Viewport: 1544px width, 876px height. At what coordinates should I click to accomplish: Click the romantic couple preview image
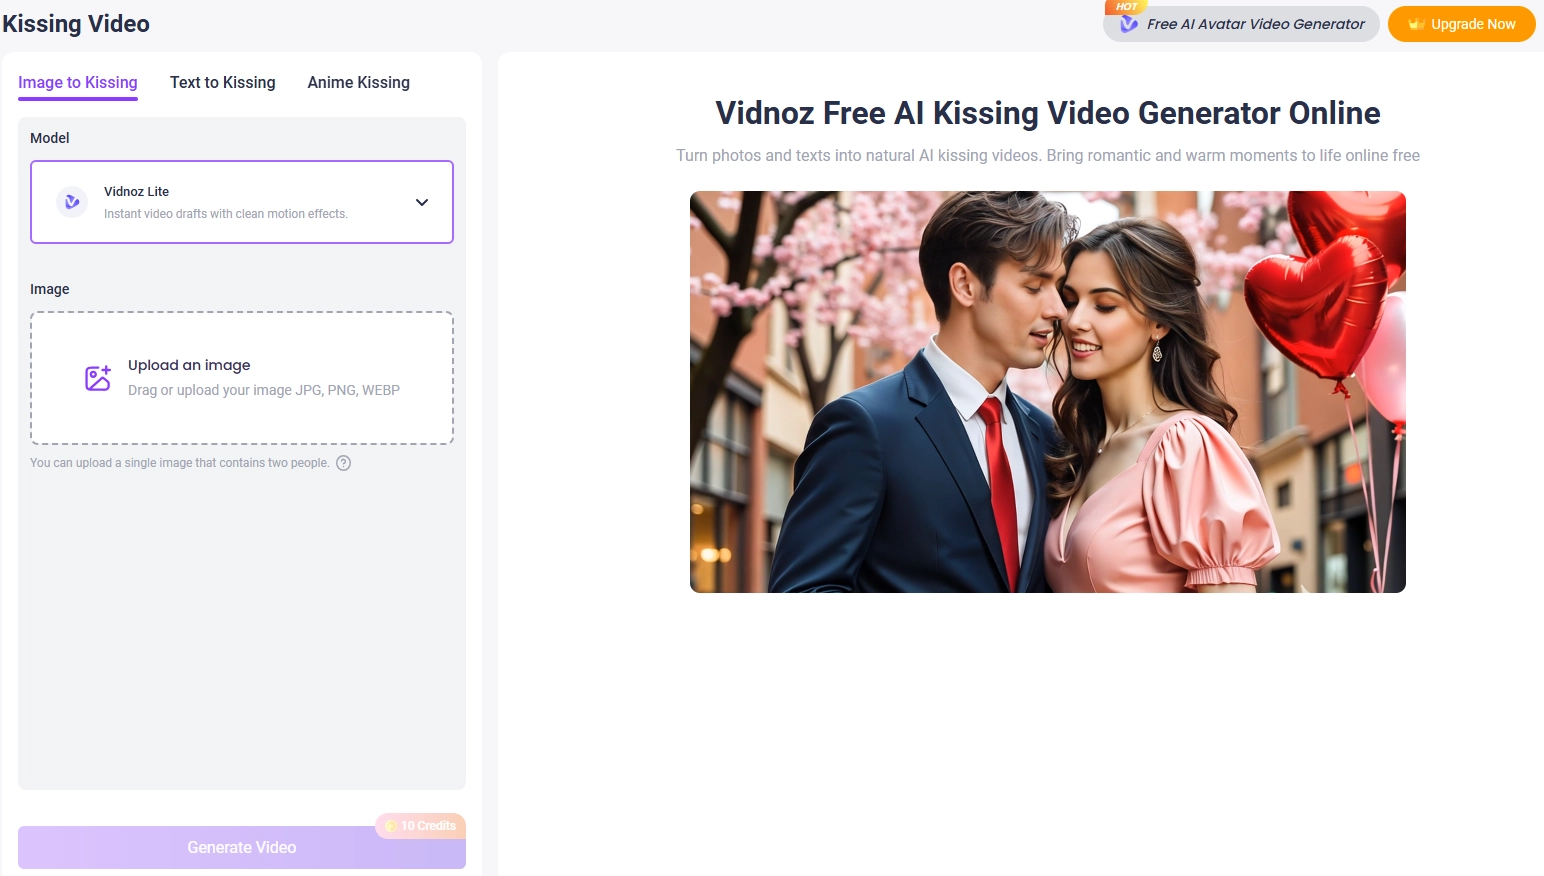pos(1047,392)
